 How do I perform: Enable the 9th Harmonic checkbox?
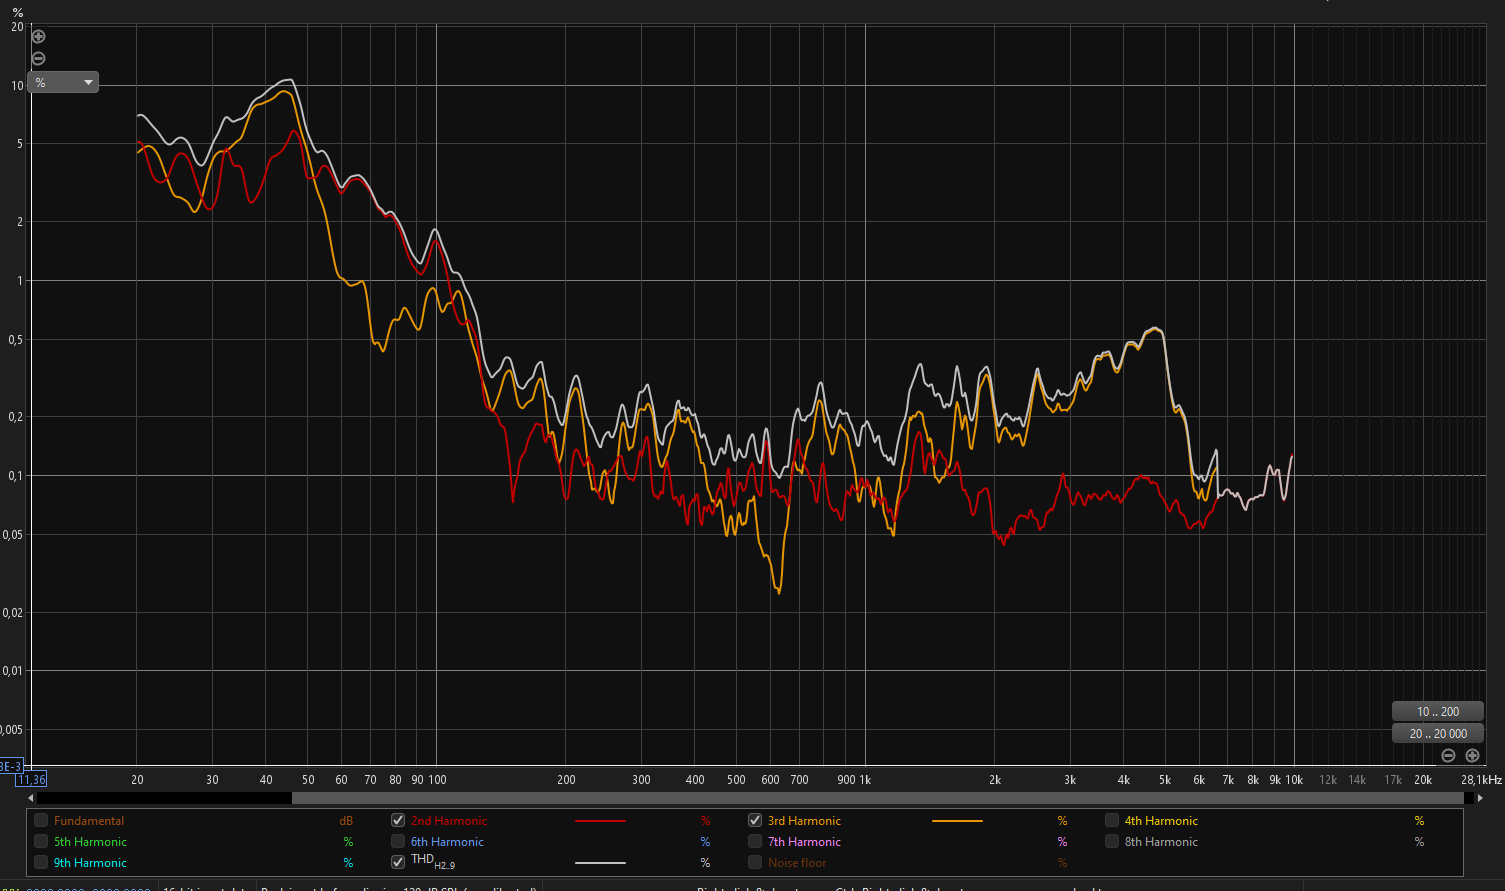[41, 862]
